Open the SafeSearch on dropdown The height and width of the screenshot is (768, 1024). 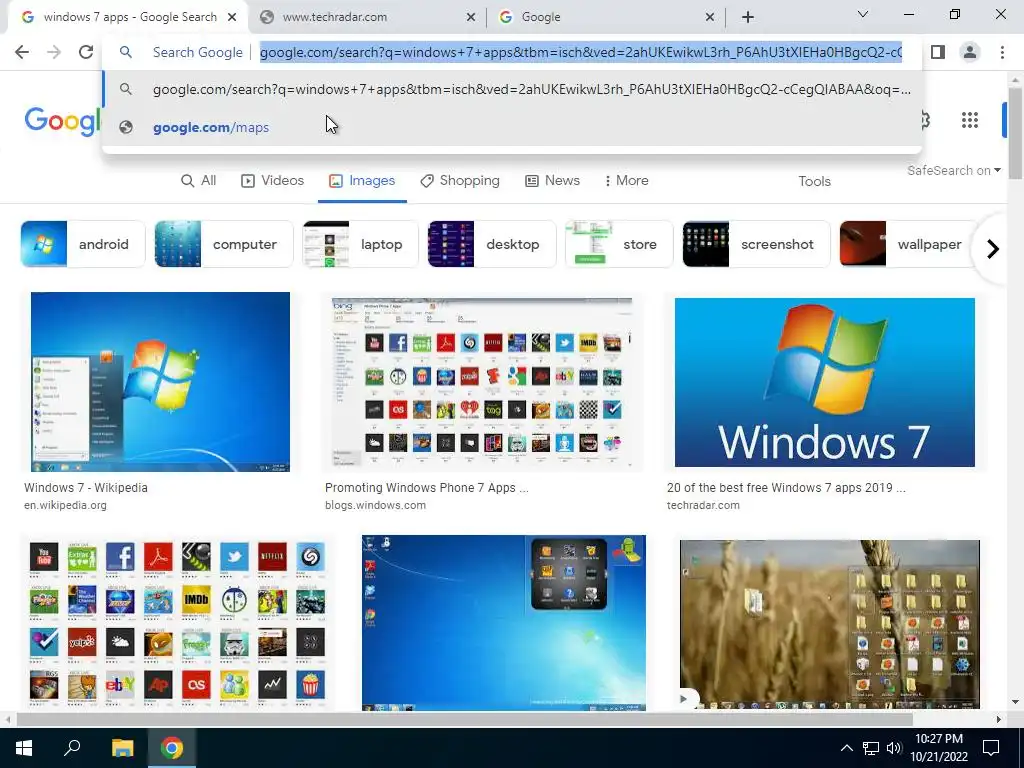tap(954, 170)
